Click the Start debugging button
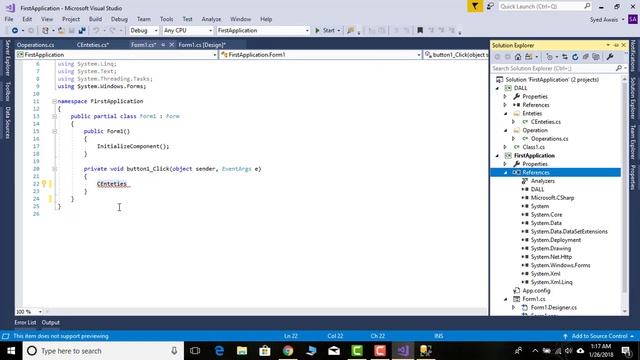This screenshot has width=640, height=360. click(328, 31)
